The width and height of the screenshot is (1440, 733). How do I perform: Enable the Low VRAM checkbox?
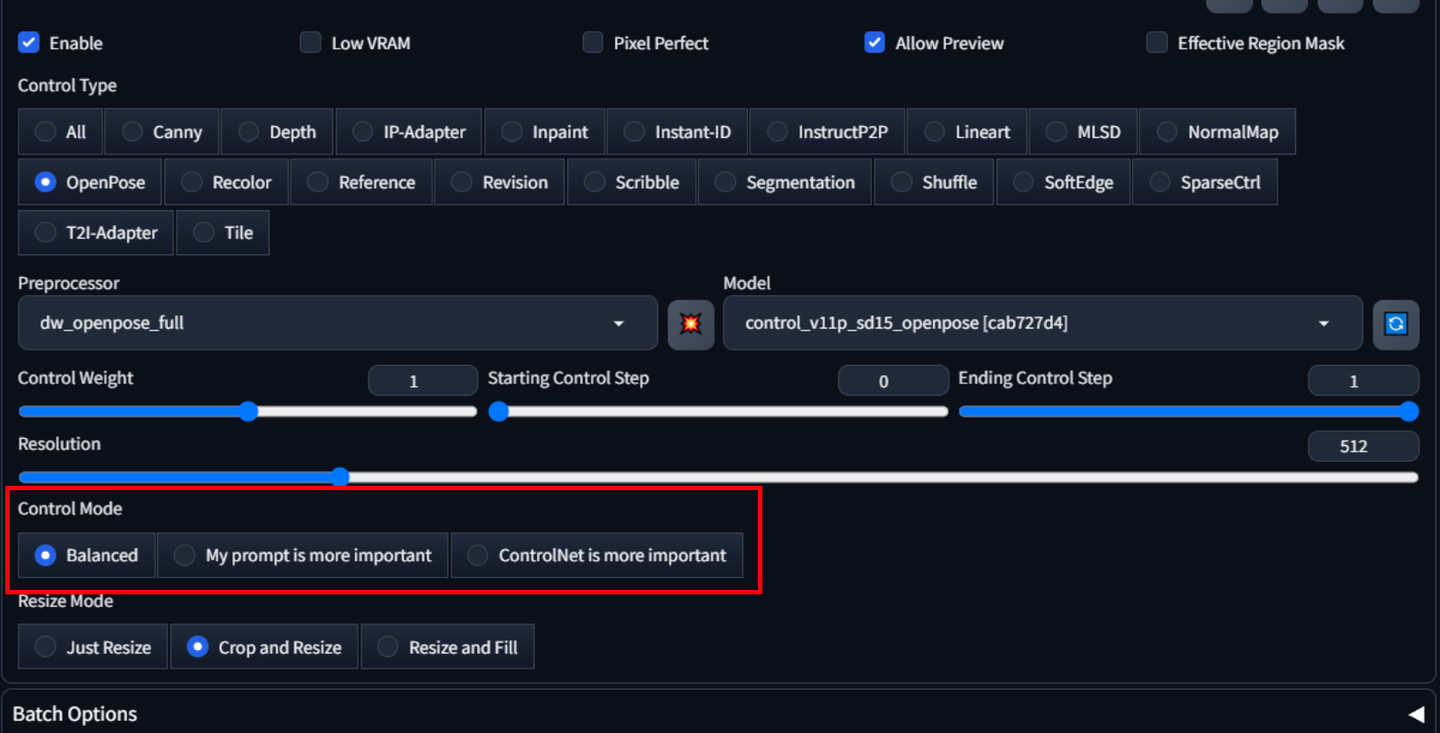click(312, 43)
